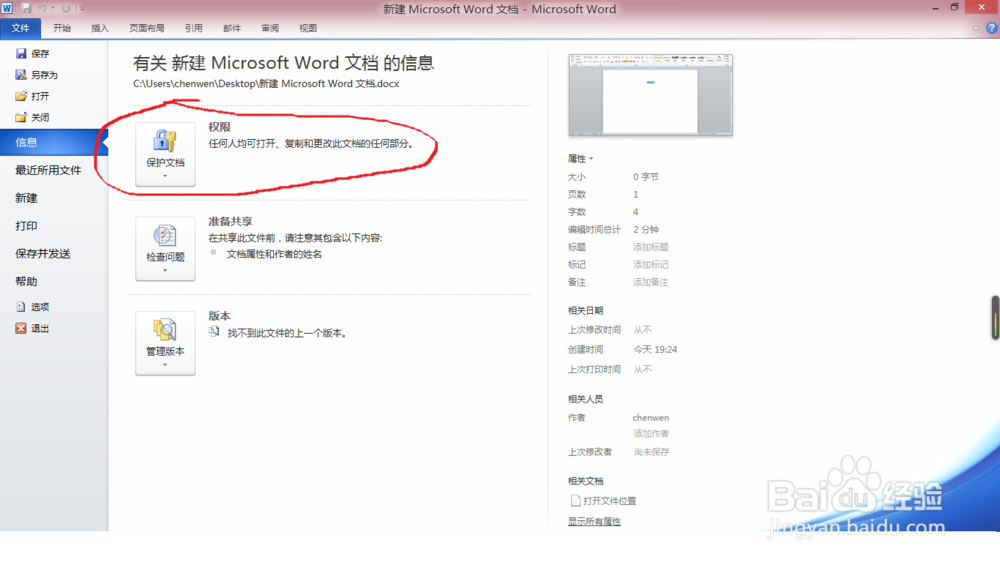Switch to the References (引用) tab
Image resolution: width=1000 pixels, height=562 pixels.
click(194, 28)
